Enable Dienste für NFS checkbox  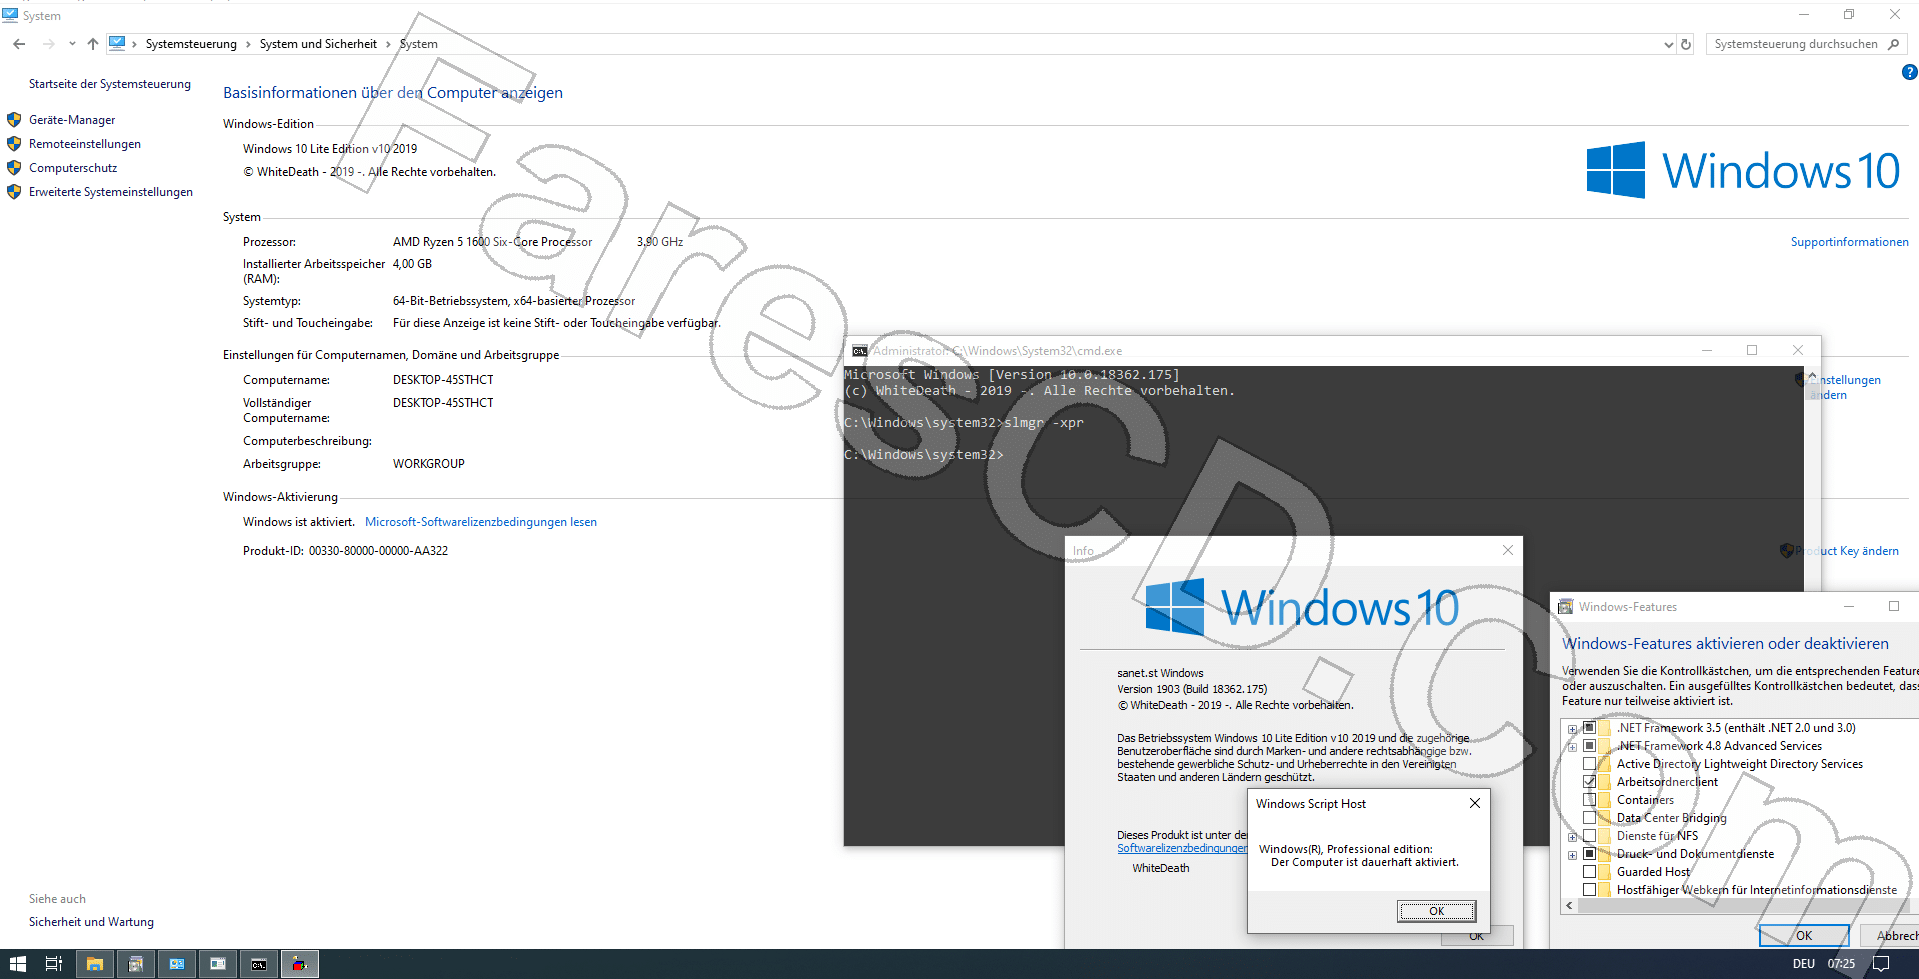(x=1589, y=836)
